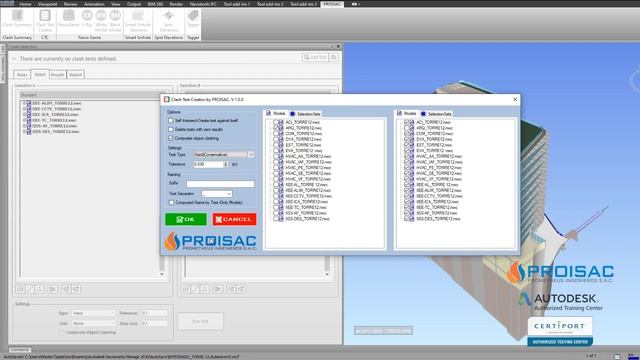Switch to the Rules tab in Clash Detective
Viewport: 640px width, 360px height.
[x=22, y=75]
